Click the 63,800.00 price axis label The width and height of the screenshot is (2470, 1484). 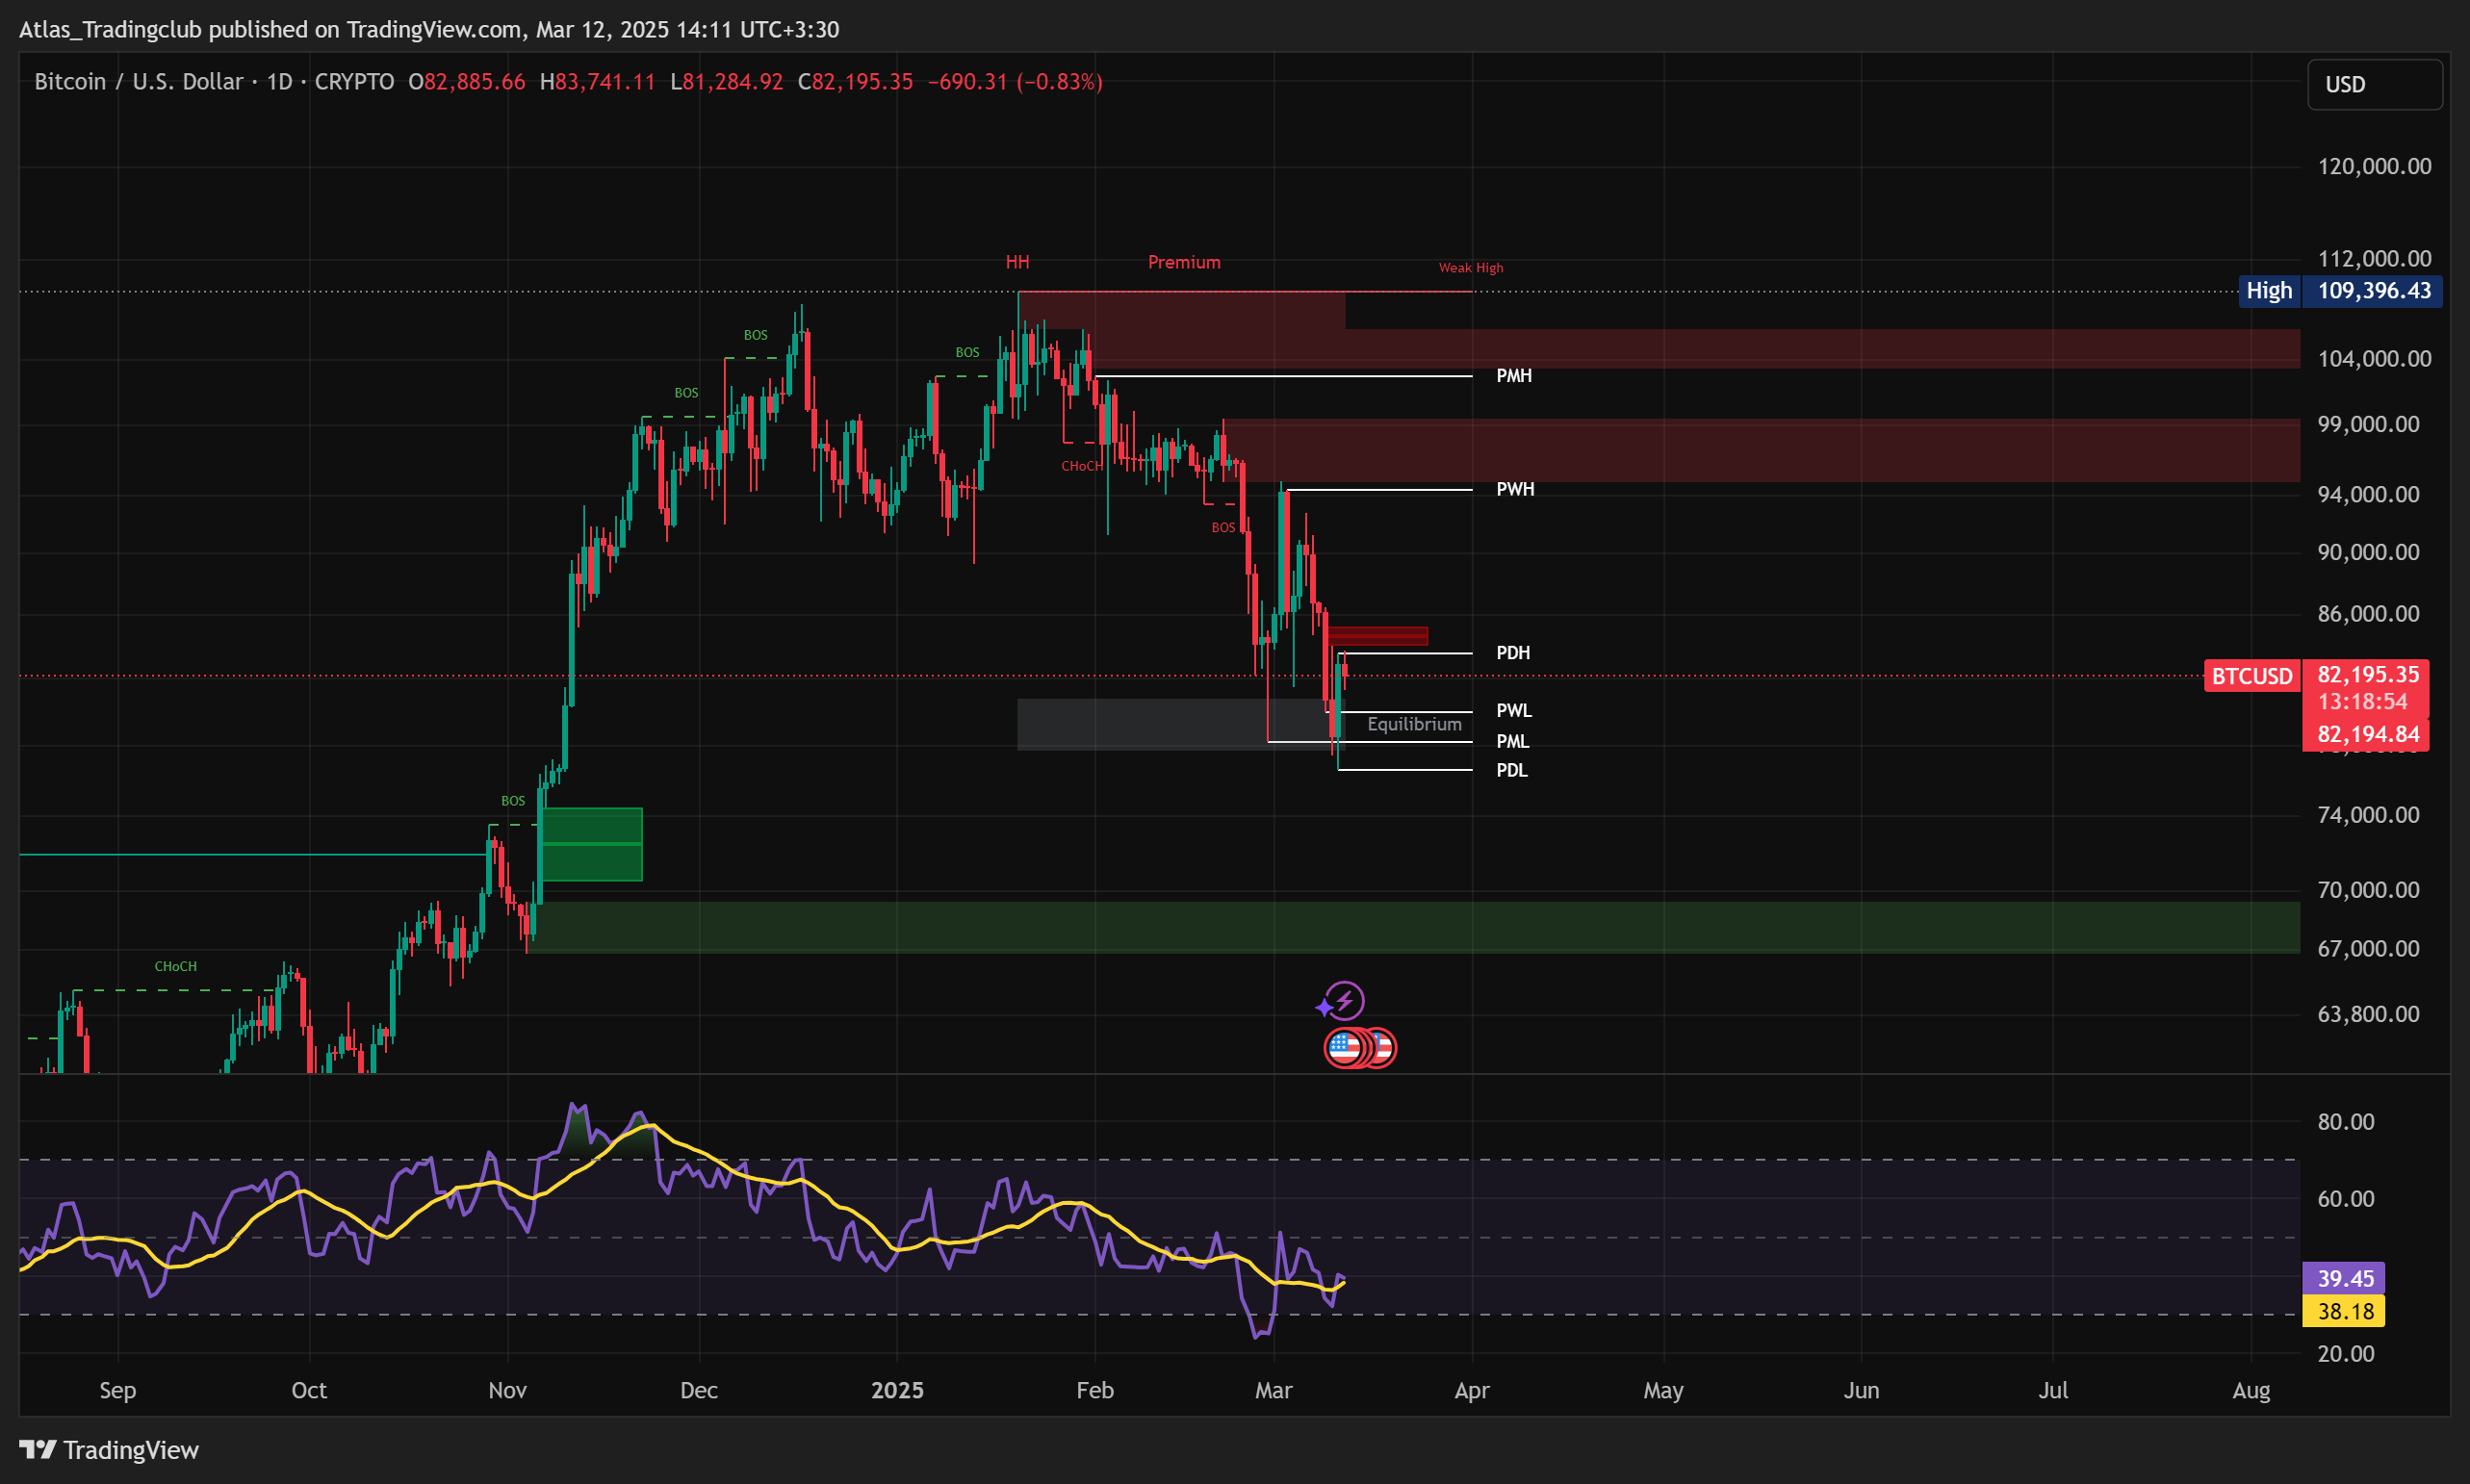pyautogui.click(x=2368, y=1015)
